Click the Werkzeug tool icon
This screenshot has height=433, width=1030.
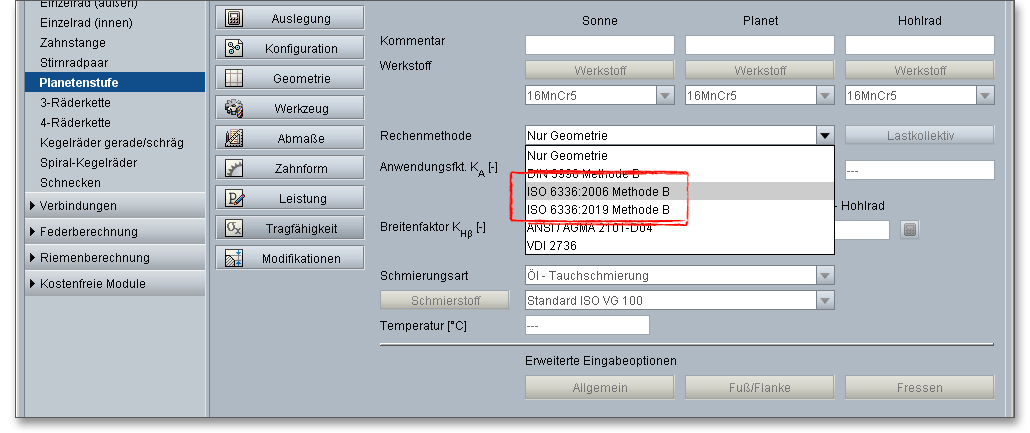click(x=234, y=108)
